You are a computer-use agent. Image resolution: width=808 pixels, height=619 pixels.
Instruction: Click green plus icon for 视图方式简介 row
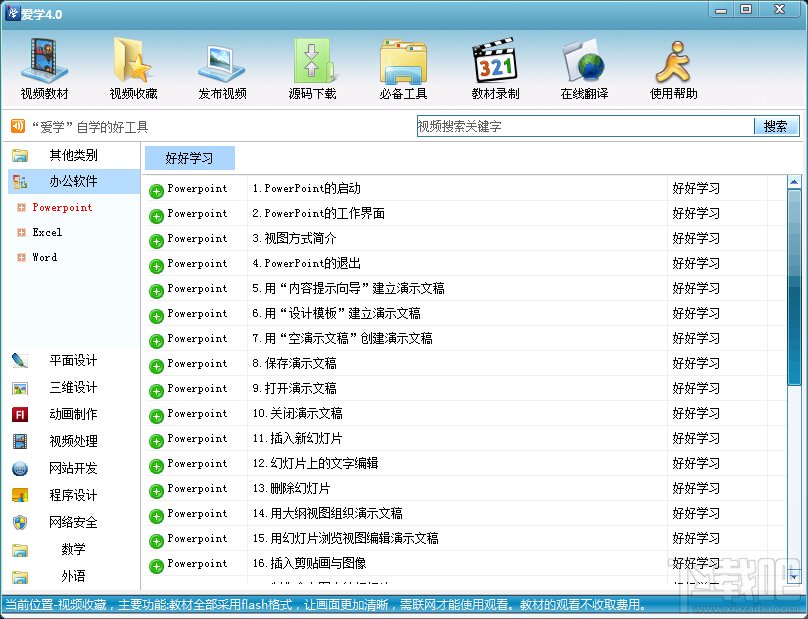[156, 241]
